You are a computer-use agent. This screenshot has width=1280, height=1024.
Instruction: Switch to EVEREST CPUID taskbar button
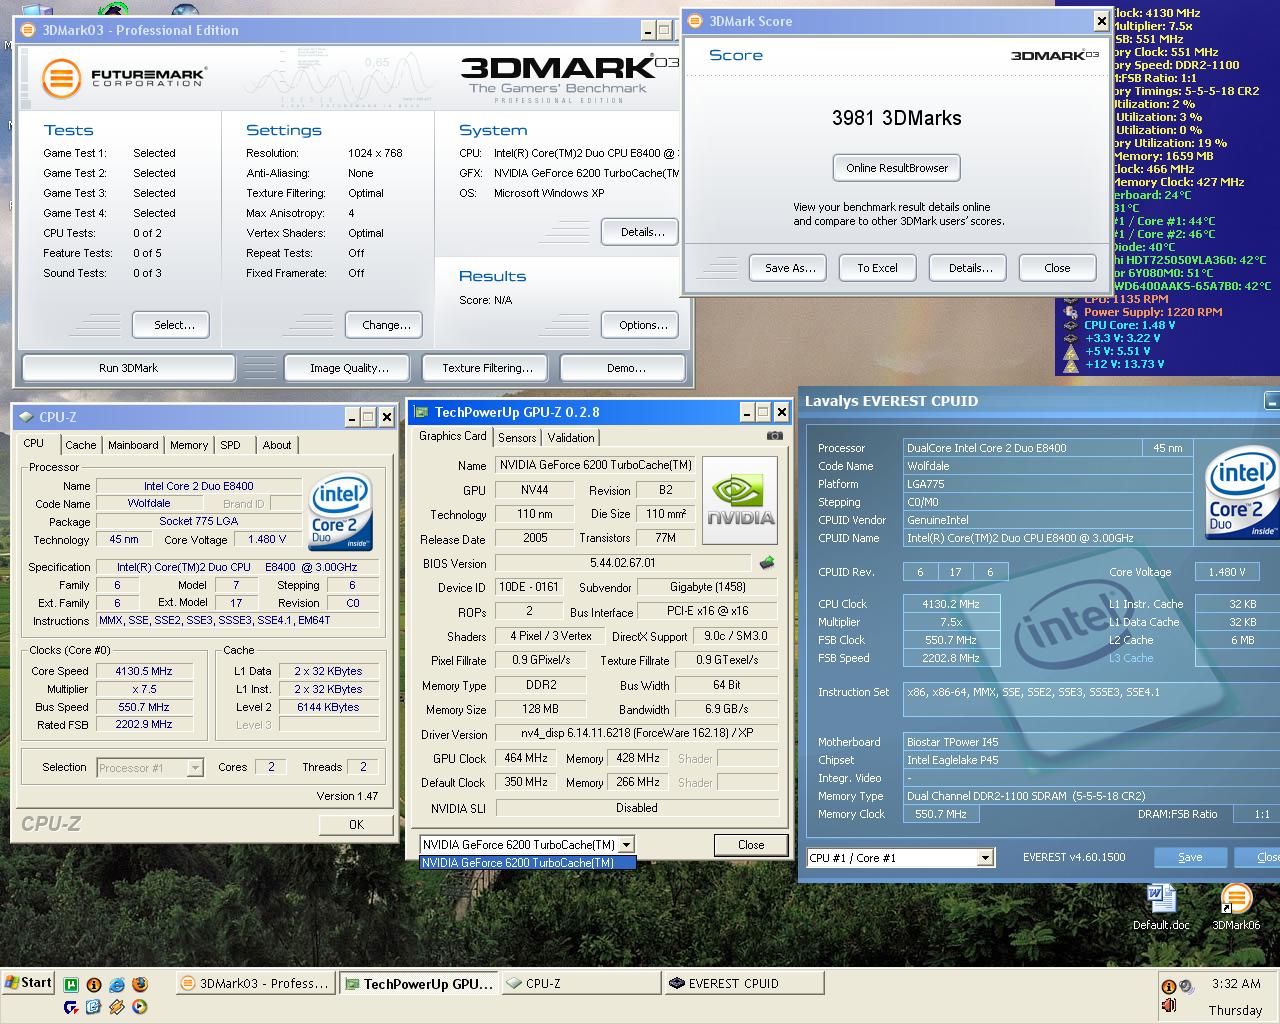point(742,984)
